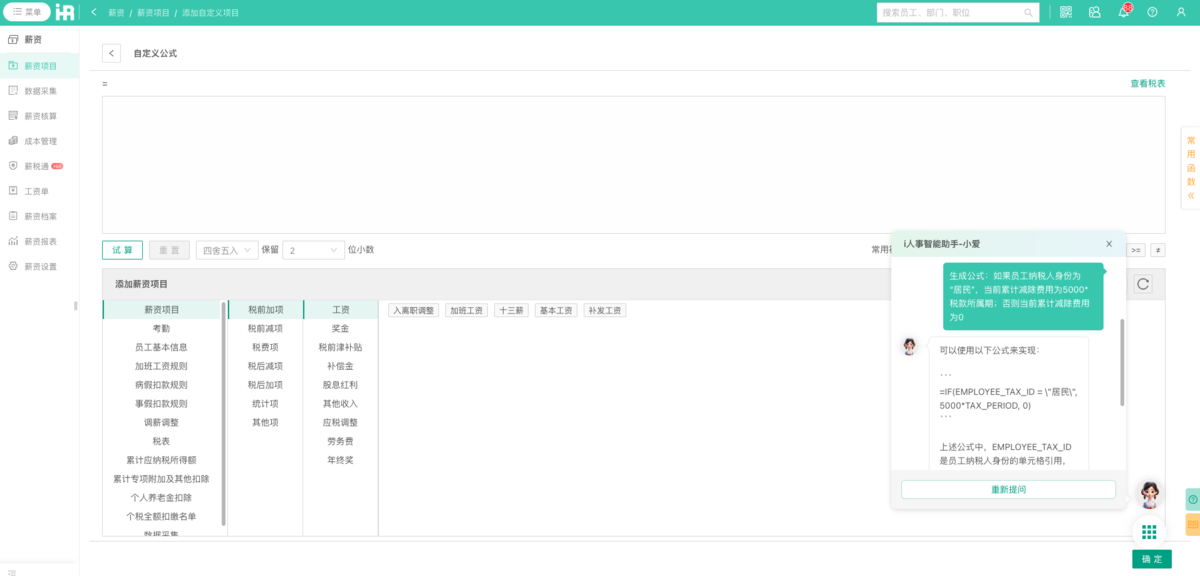Image resolution: width=1200 pixels, height=576 pixels.
Task: Open the contacts people icon in header
Action: (x=1094, y=12)
